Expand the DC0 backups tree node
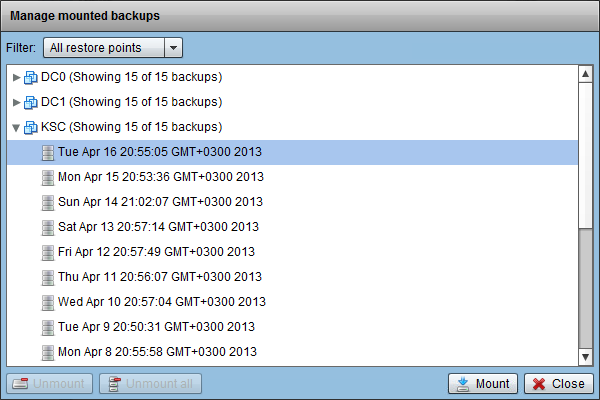 pos(16,77)
